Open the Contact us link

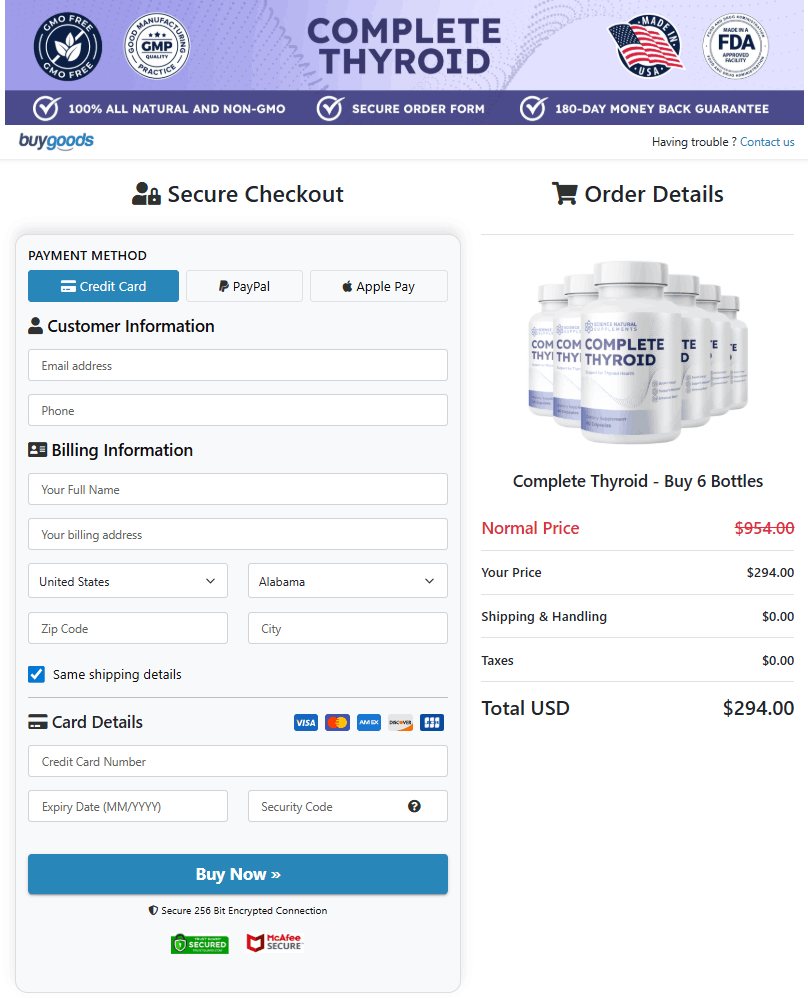point(767,142)
